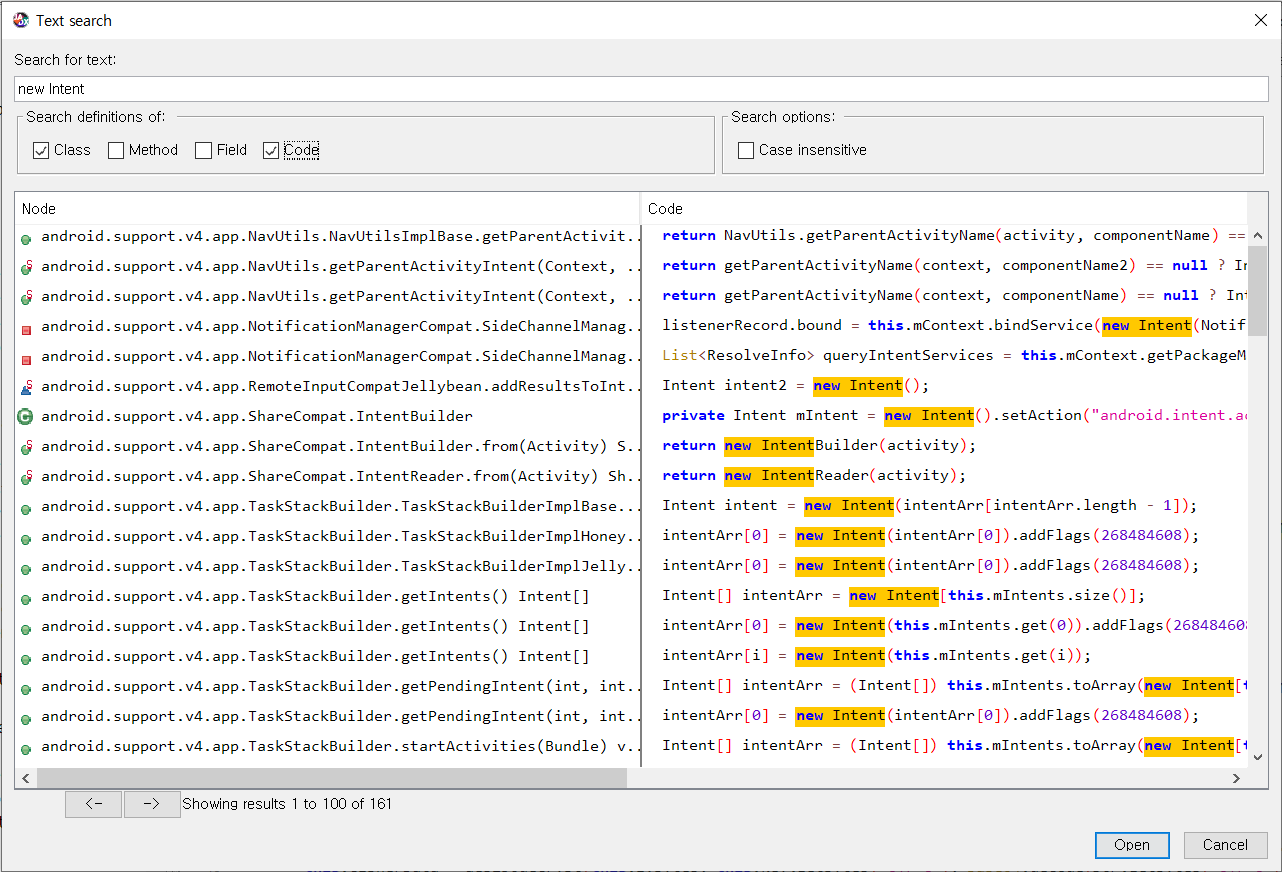Click the Open button

click(1132, 845)
